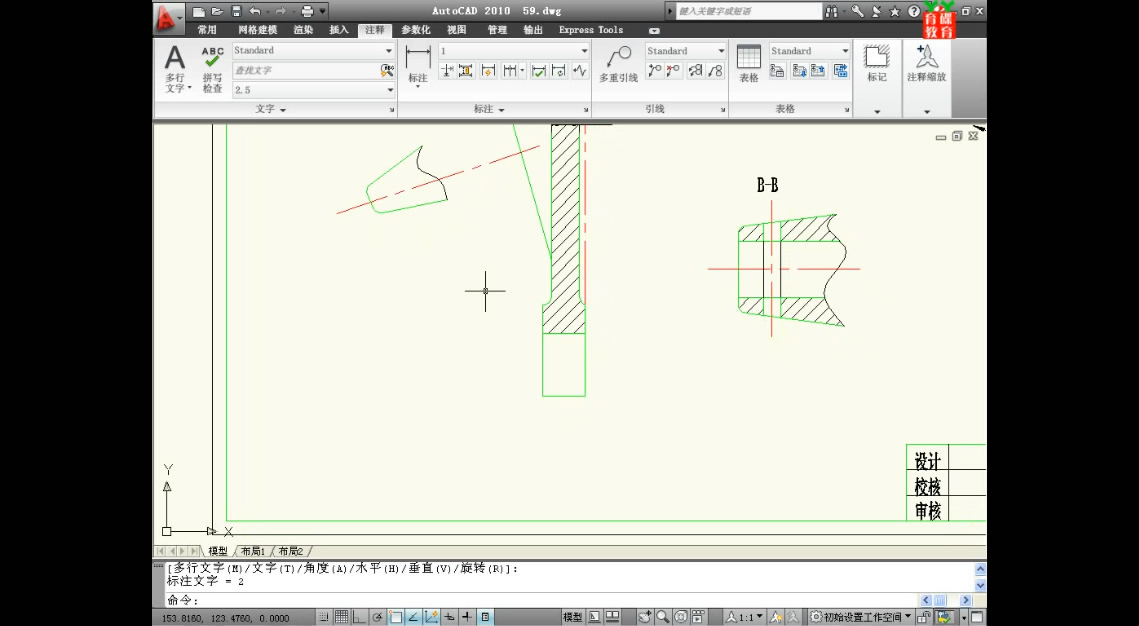Toggle object snap tracking in status bar

(413, 617)
